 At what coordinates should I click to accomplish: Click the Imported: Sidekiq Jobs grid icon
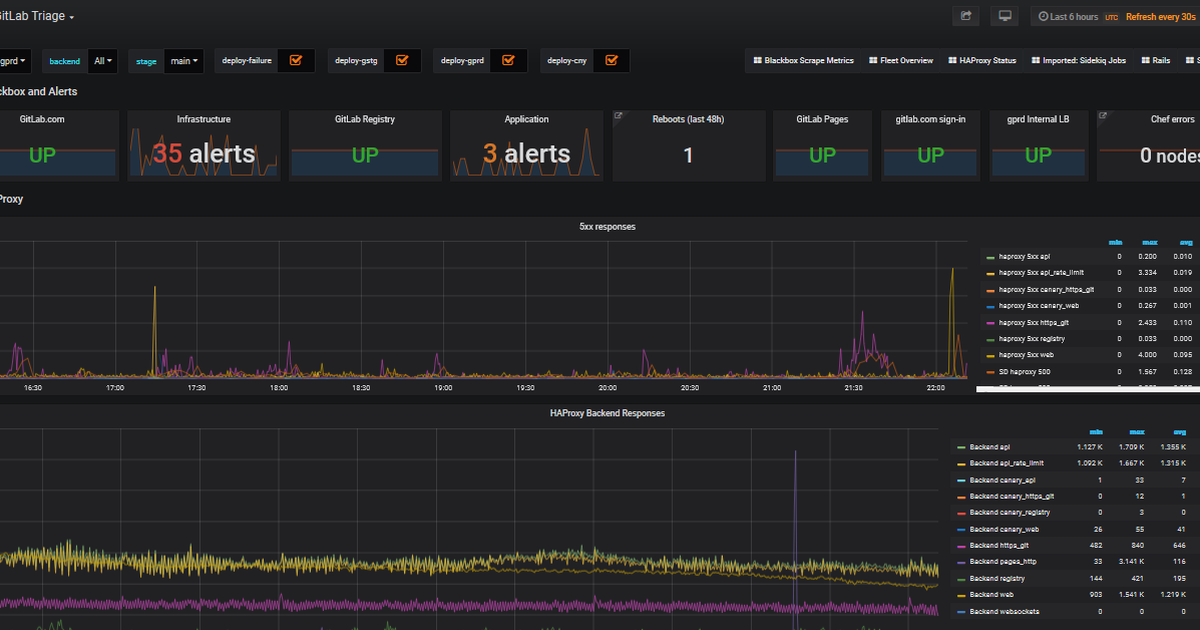click(1034, 60)
